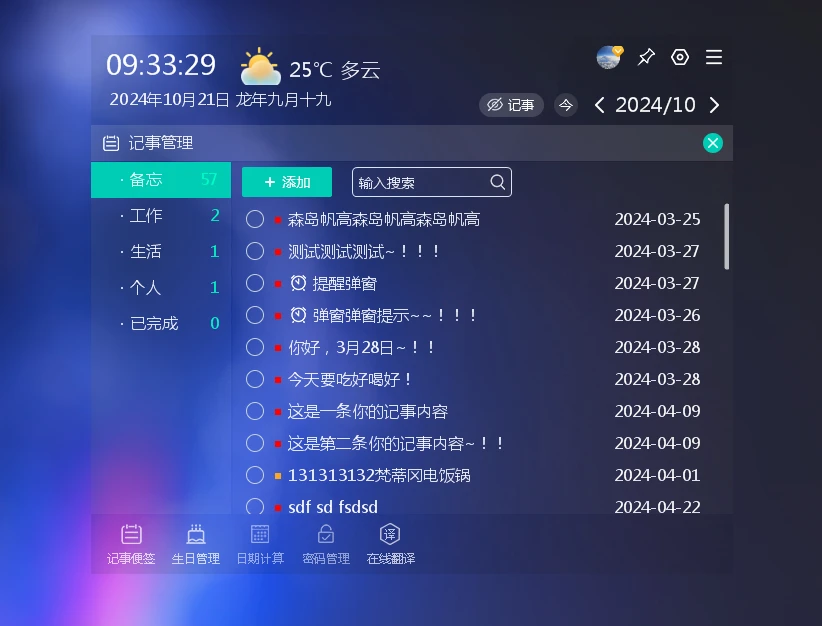Click the 添加 add button
Screen dimensions: 822x626
coord(287,182)
